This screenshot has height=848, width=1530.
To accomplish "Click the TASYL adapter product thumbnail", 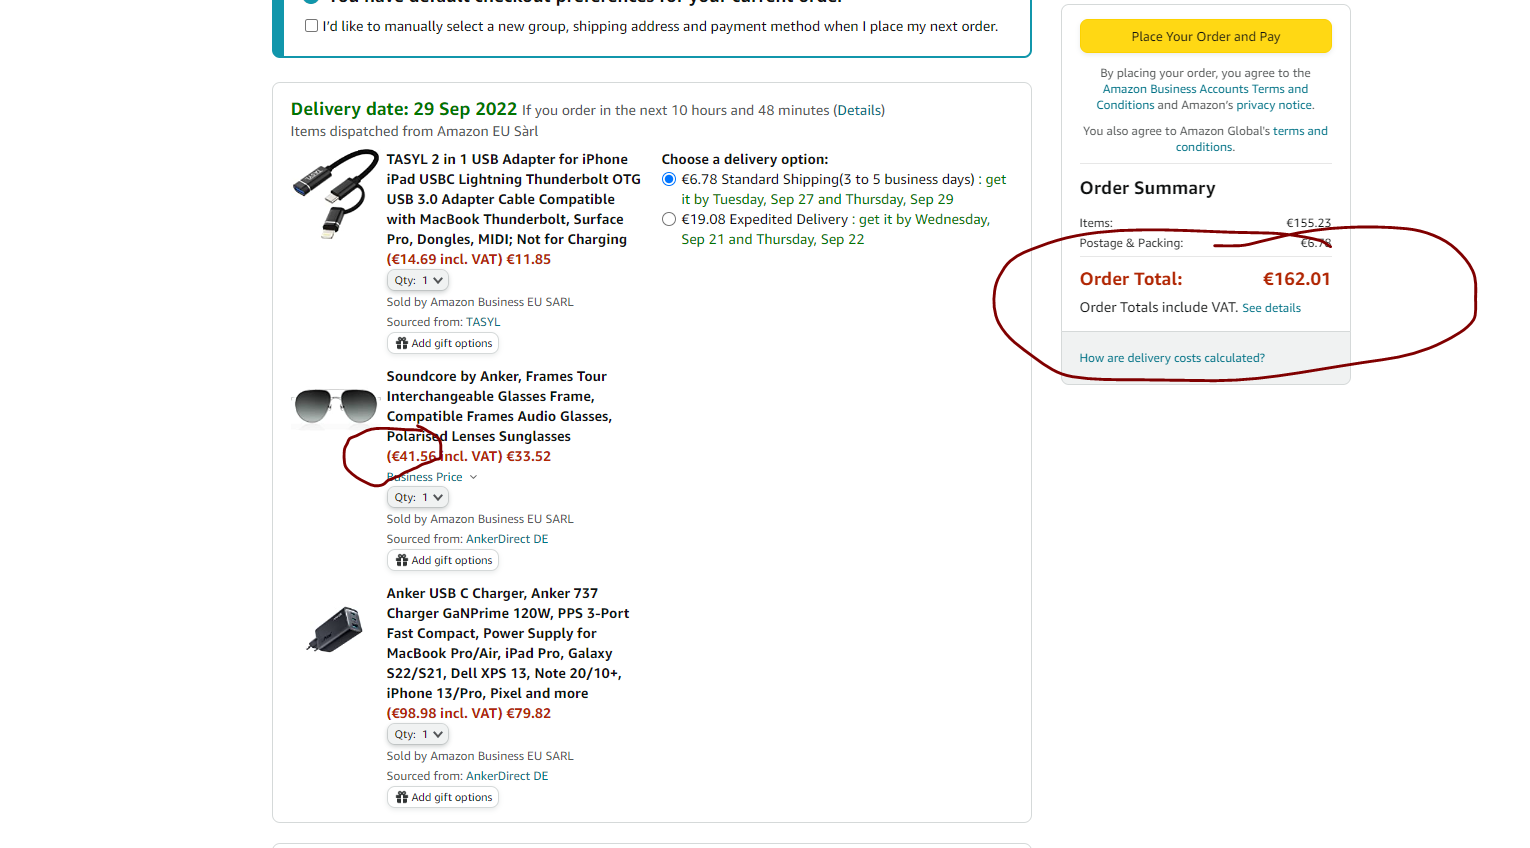I will (335, 194).
